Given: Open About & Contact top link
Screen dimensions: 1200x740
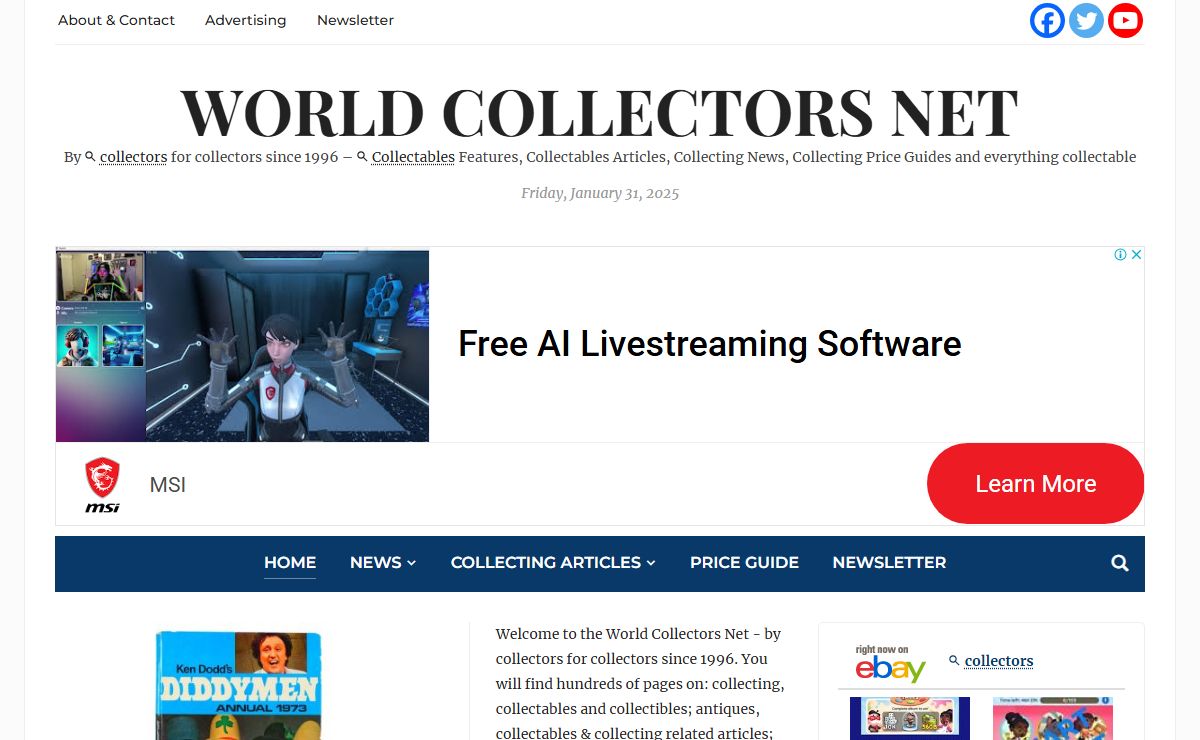Looking at the screenshot, I should coord(116,20).
